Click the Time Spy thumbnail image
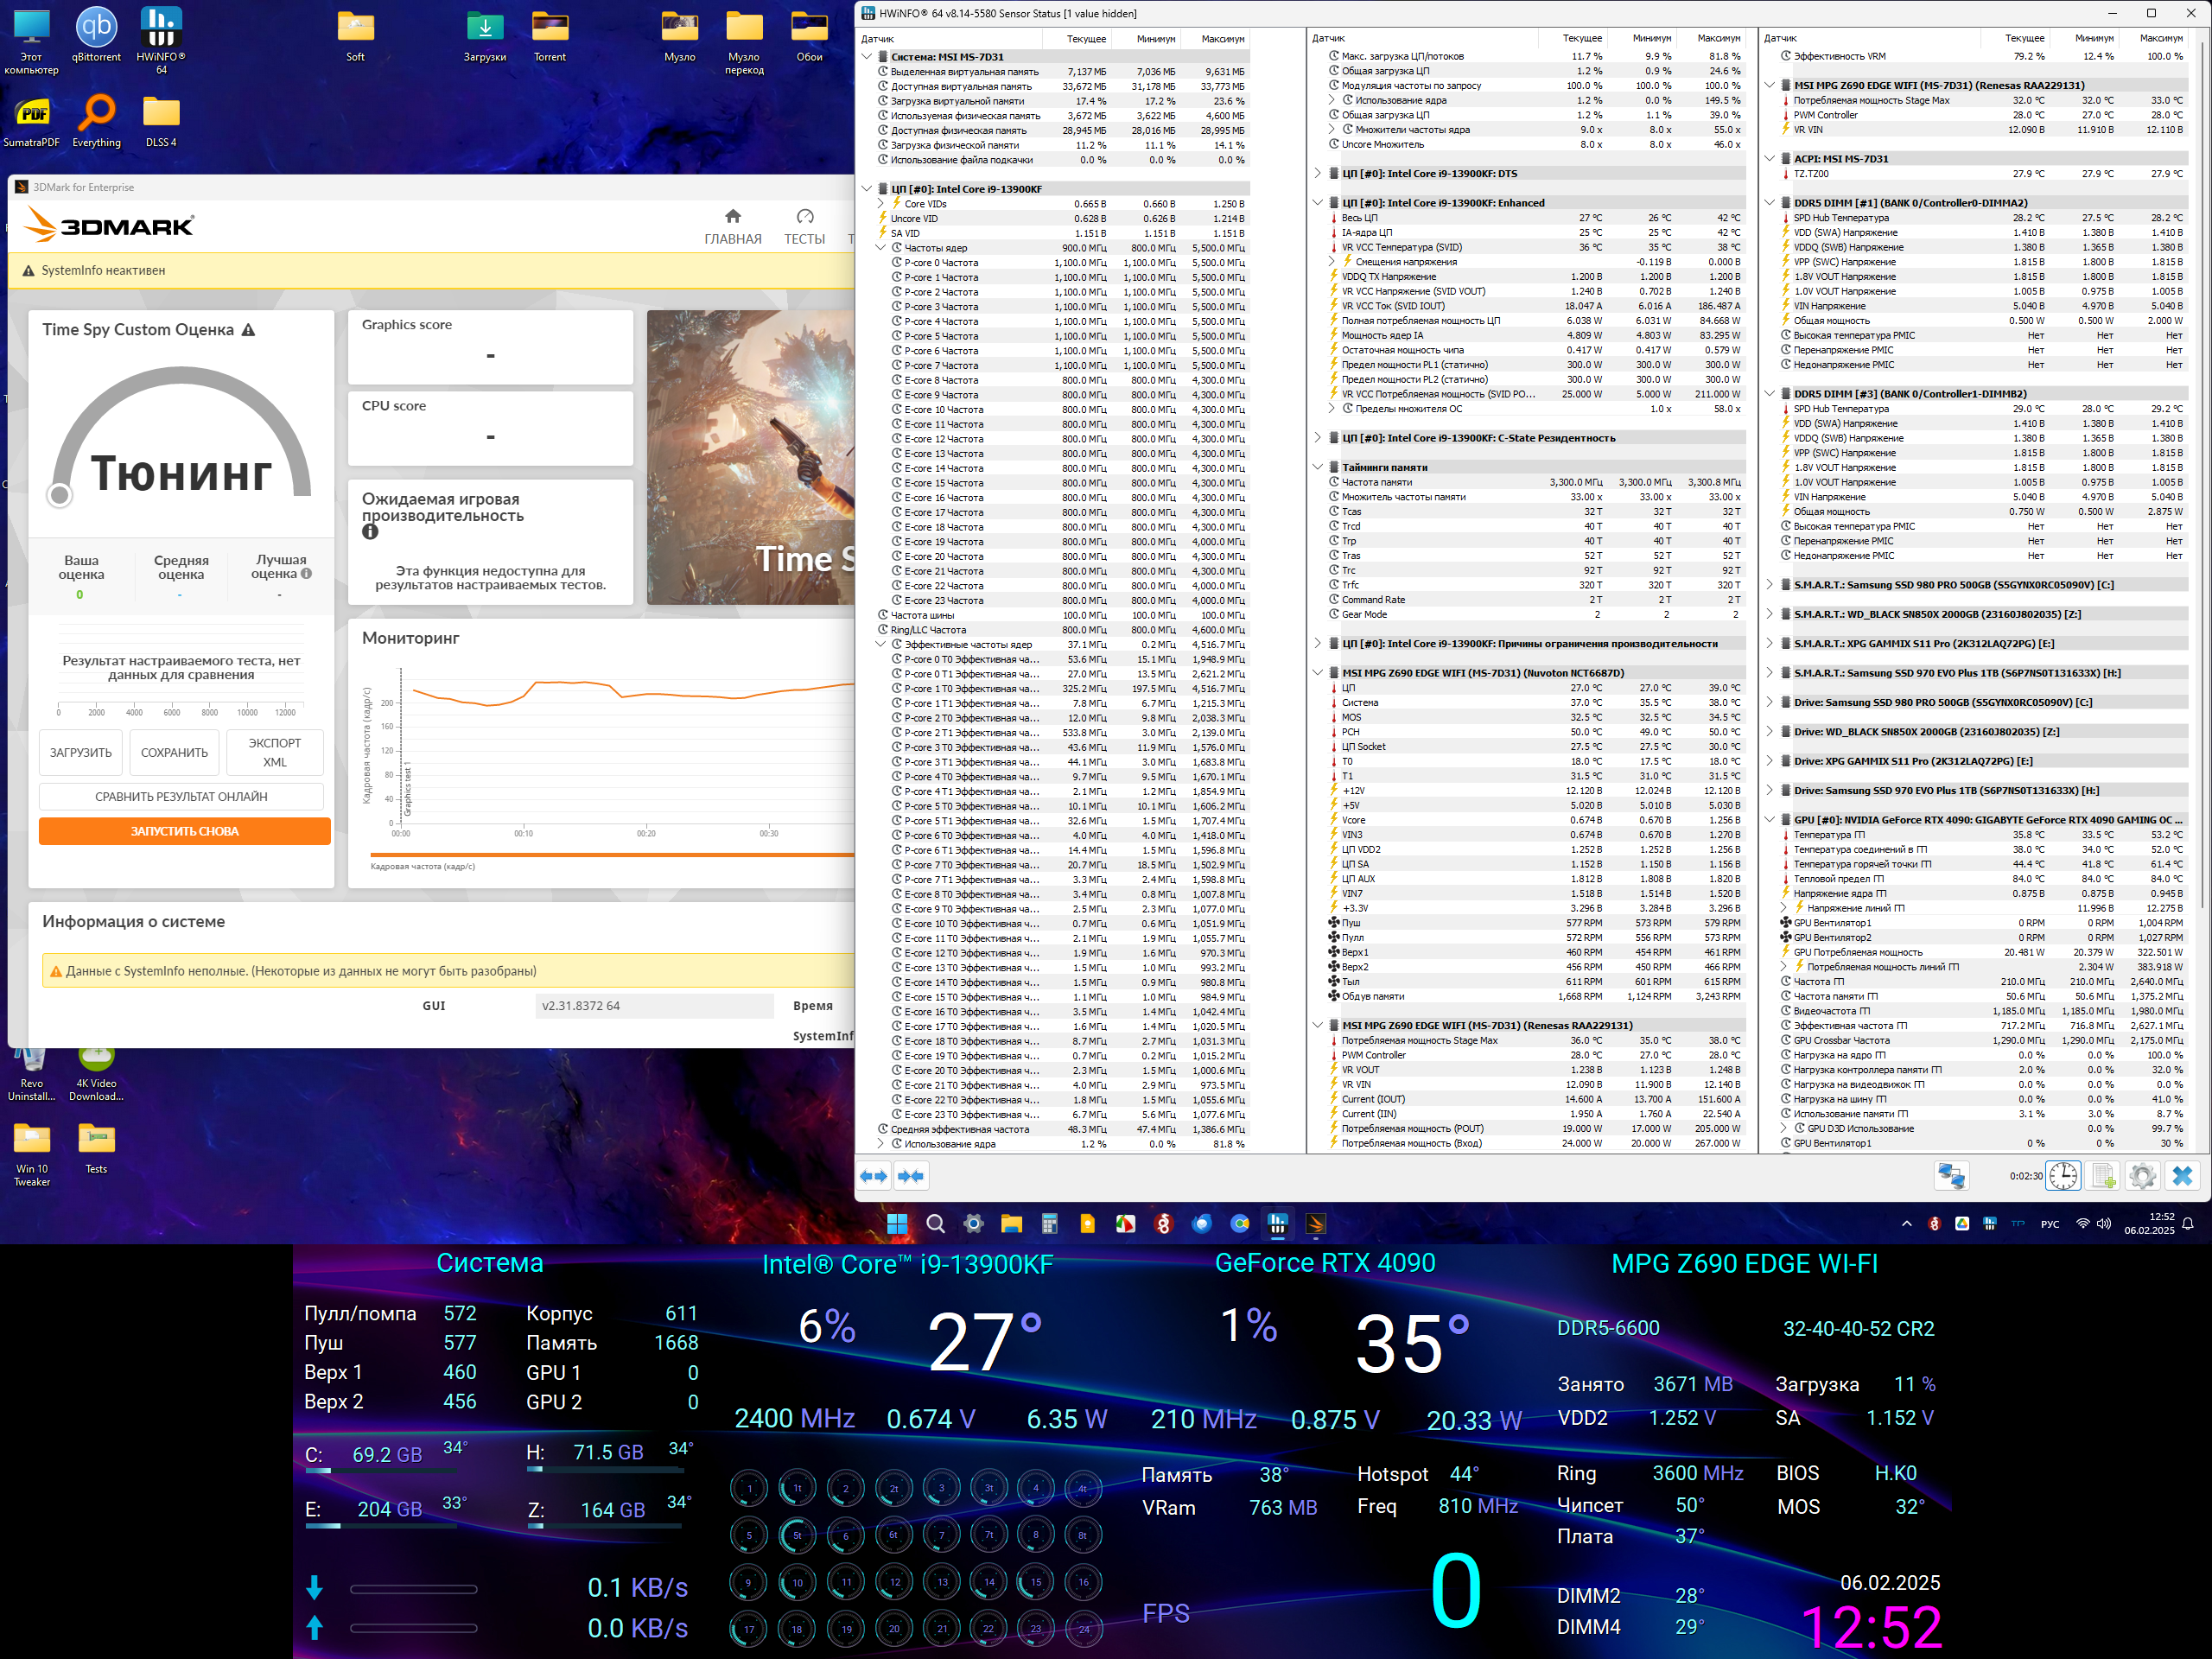 point(750,457)
